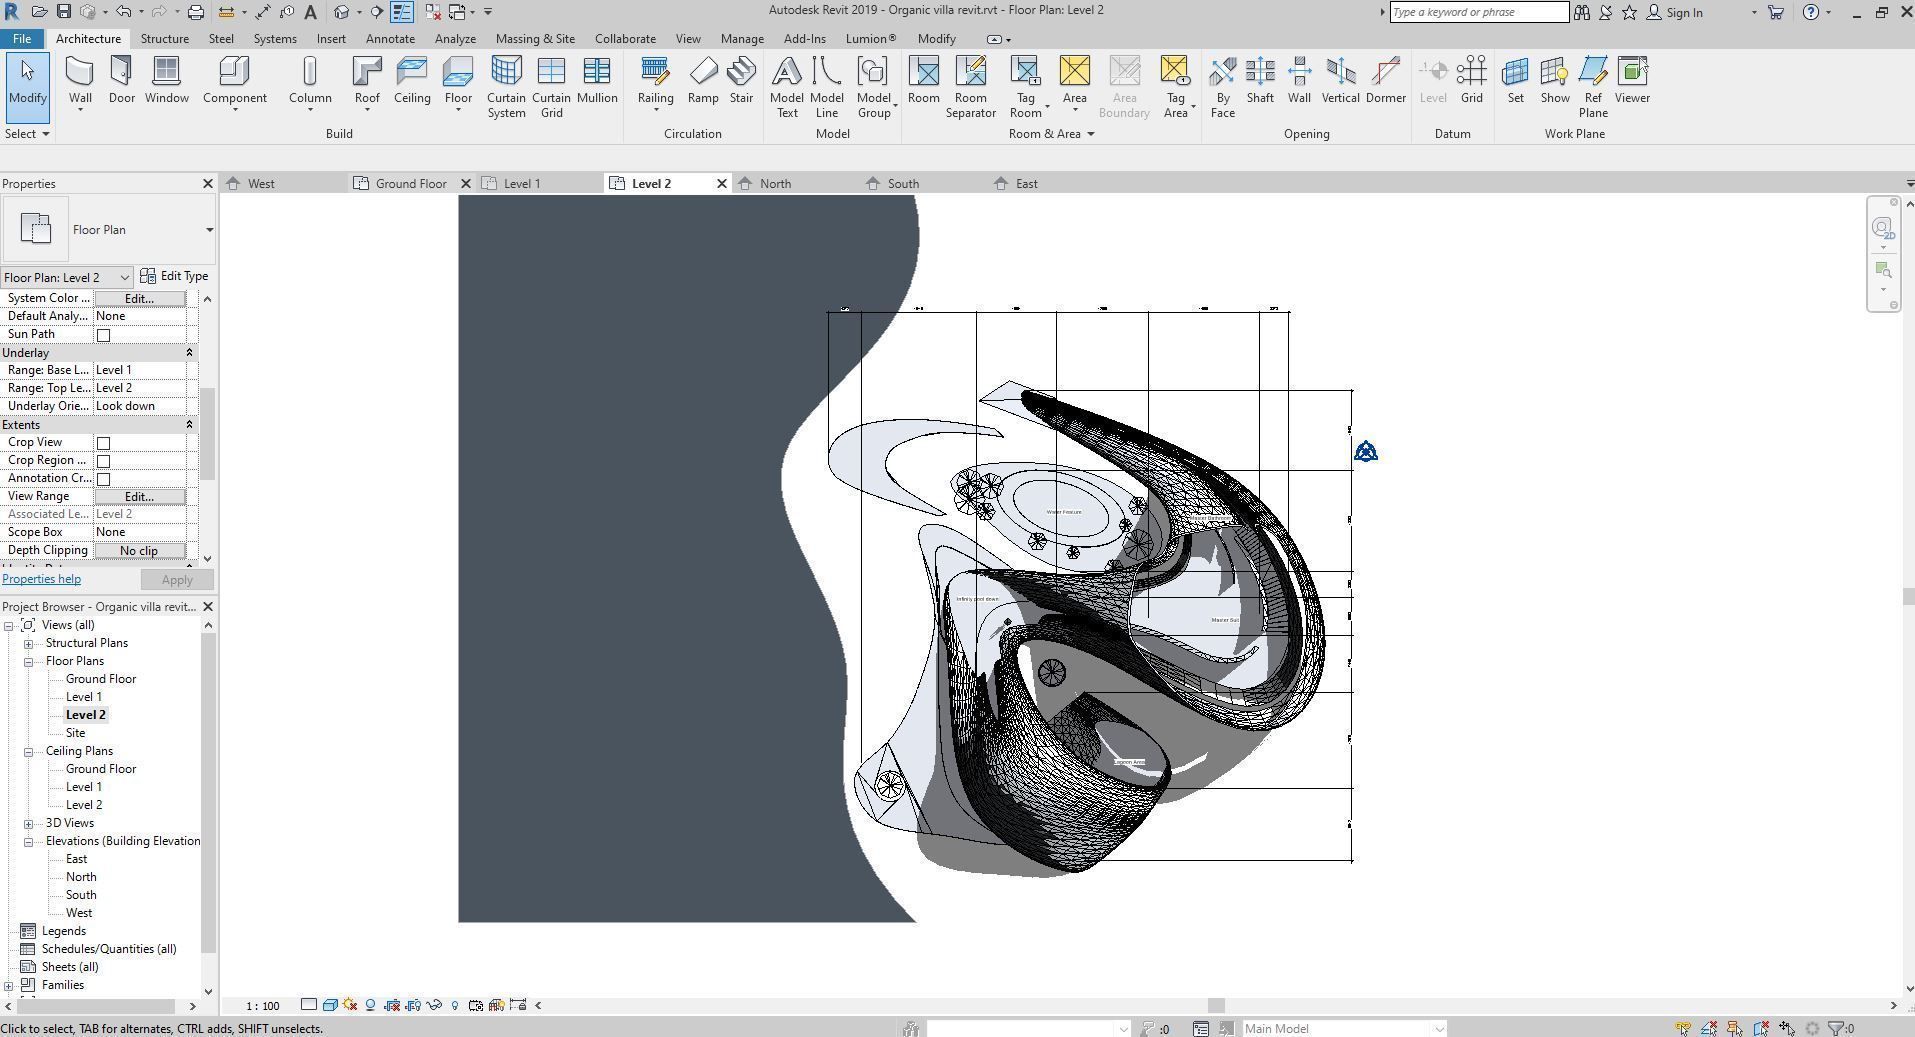Select the Curtain Grid tool
The height and width of the screenshot is (1037, 1915).
(x=551, y=87)
